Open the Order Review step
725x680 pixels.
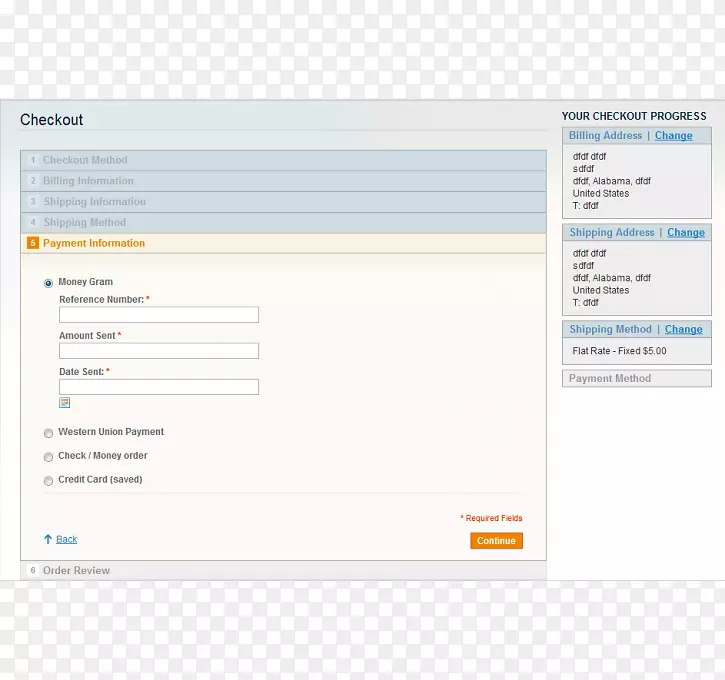[76, 570]
